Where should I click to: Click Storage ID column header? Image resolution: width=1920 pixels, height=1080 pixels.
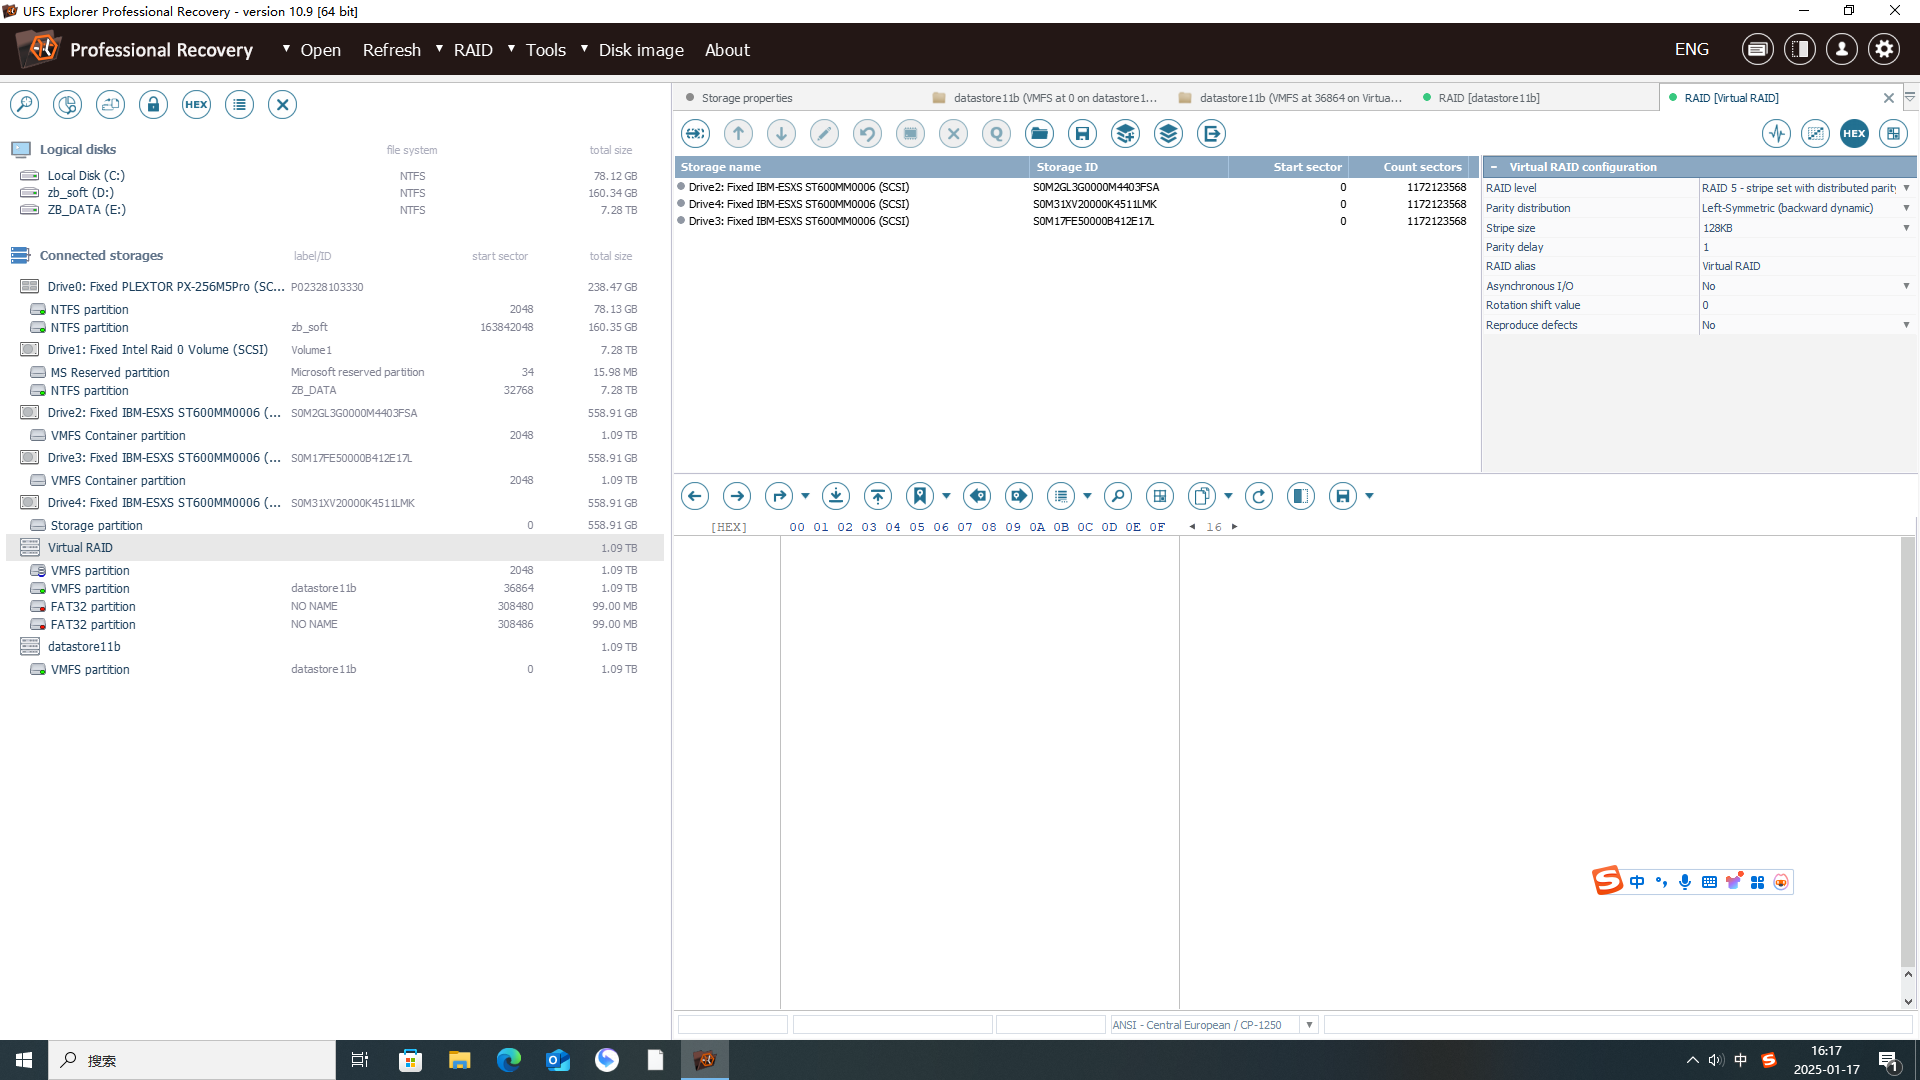[1127, 167]
